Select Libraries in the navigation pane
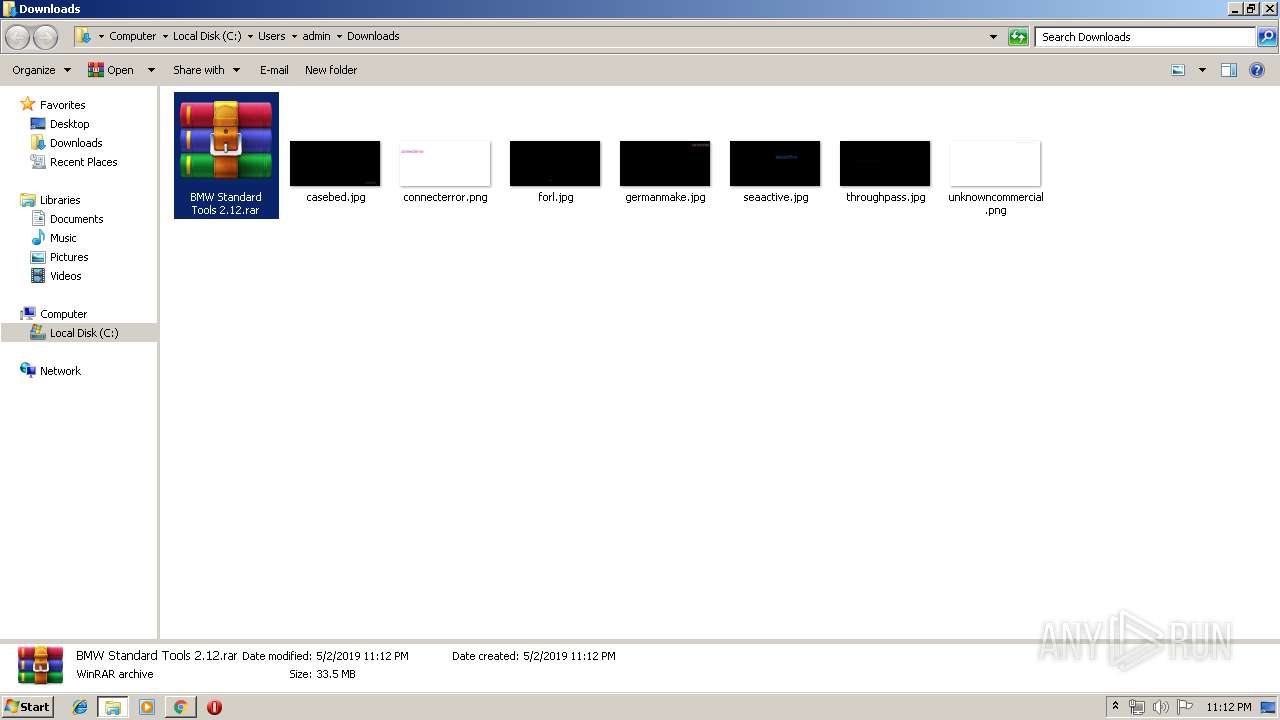 [x=60, y=200]
